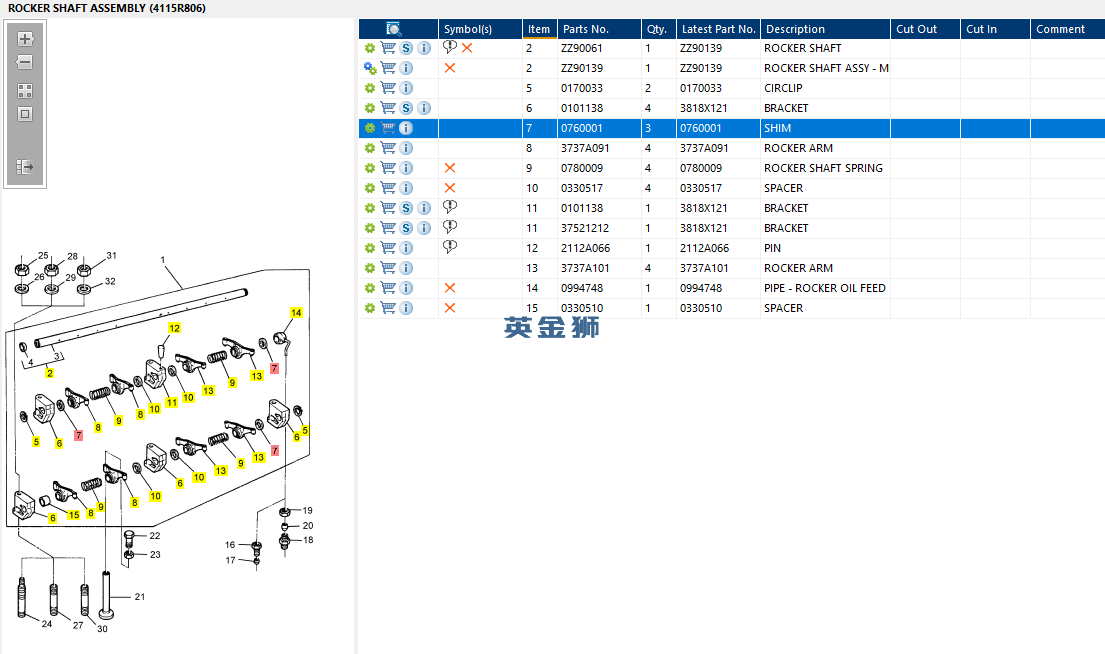The height and width of the screenshot is (654, 1105).
Task: Click parts number '0780009' in Parts No. column
Action: pos(582,168)
